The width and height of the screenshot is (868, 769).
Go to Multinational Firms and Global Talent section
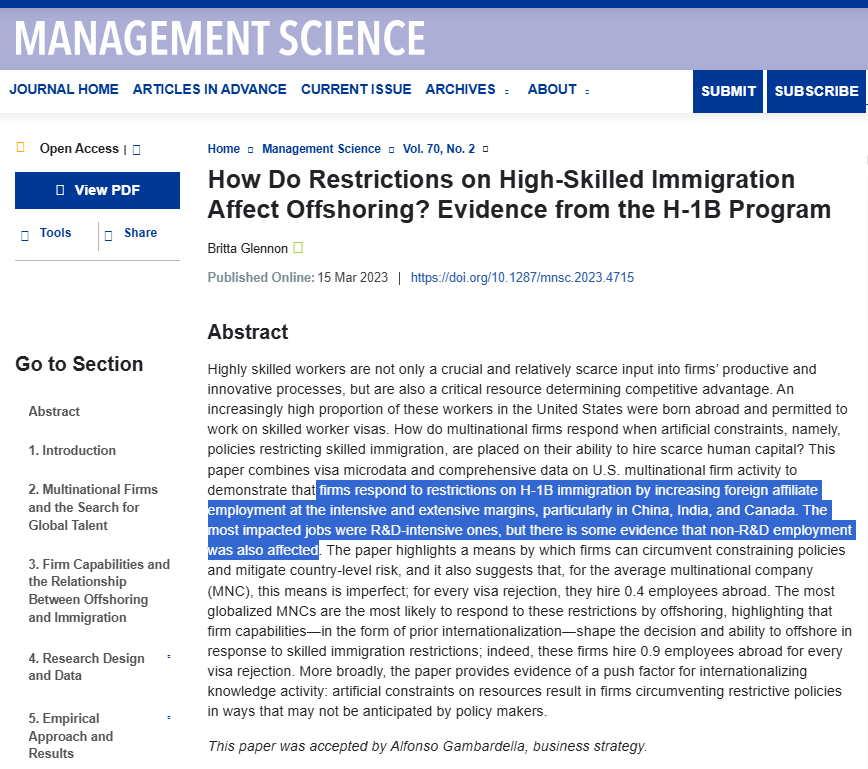pos(93,507)
